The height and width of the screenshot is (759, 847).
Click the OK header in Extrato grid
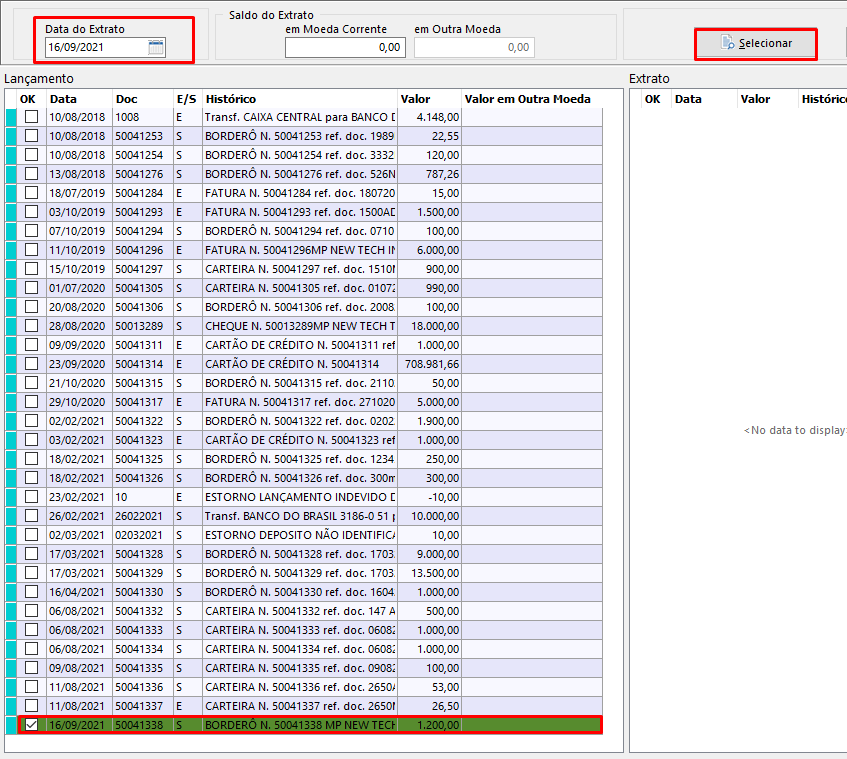pos(653,99)
